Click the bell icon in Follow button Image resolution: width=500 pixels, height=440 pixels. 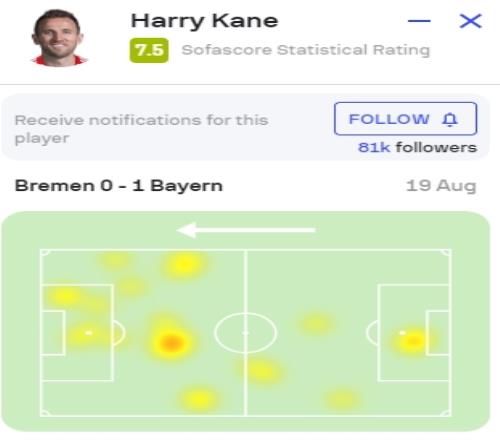450,119
